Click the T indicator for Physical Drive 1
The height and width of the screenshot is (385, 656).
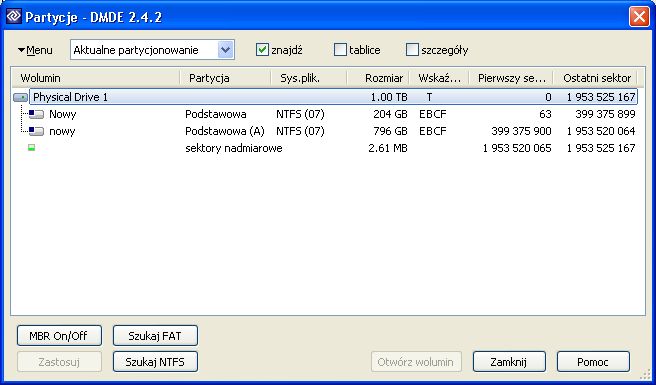point(429,97)
